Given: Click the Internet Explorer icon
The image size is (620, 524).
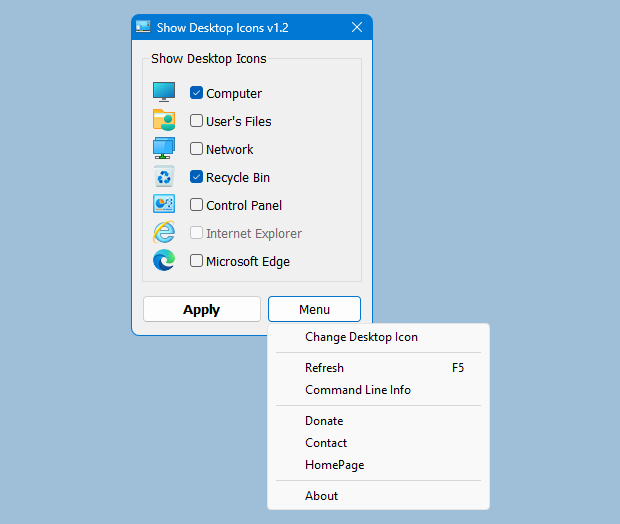Looking at the screenshot, I should pyautogui.click(x=164, y=233).
